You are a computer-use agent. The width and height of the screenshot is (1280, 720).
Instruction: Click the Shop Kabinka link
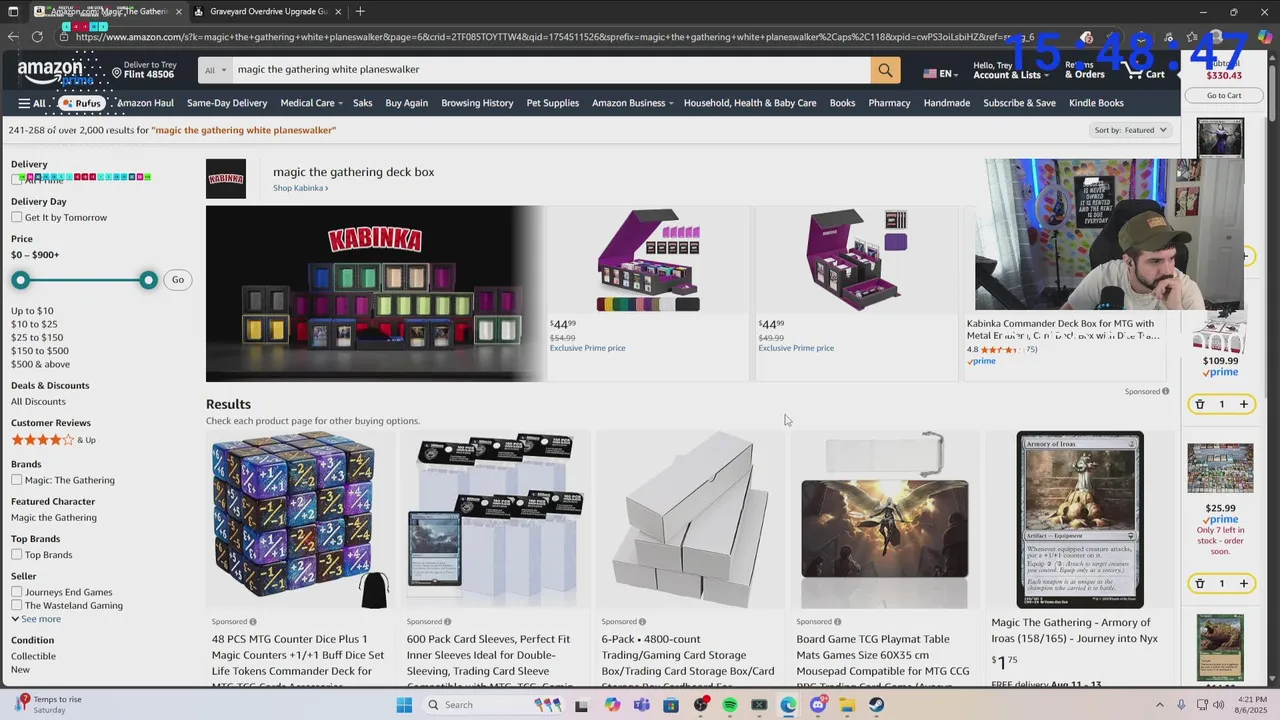point(300,188)
